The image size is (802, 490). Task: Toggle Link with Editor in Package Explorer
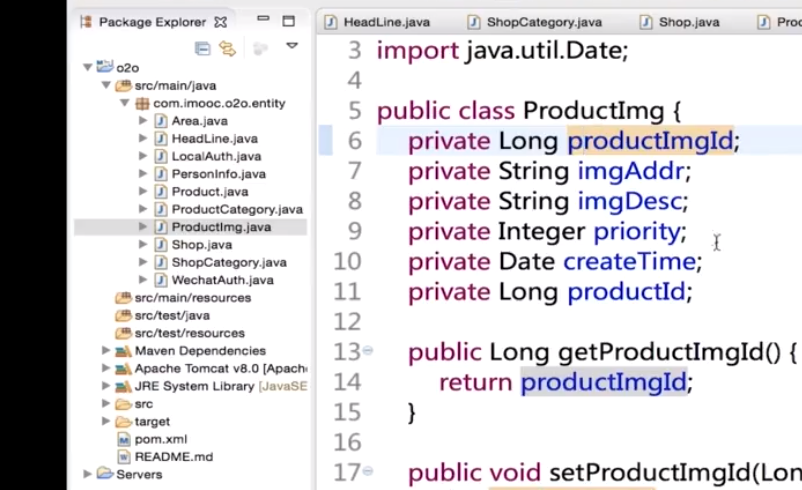(x=227, y=47)
